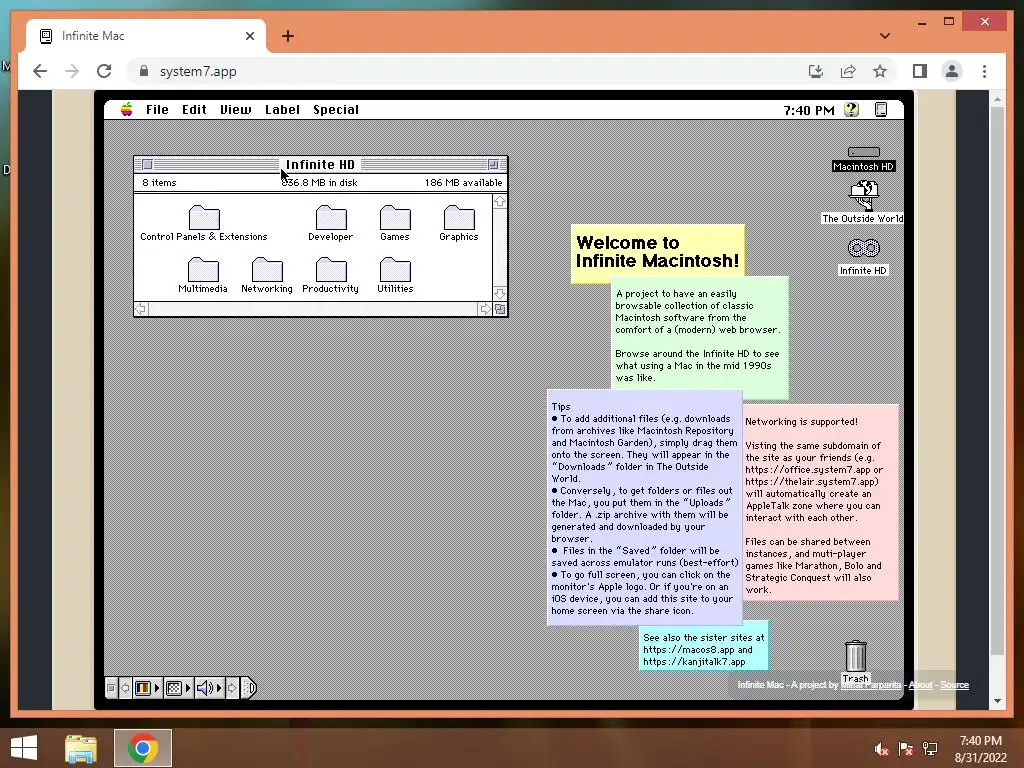1024x768 pixels.
Task: Collapse the Control Strip using its end tab
Action: tap(249, 688)
